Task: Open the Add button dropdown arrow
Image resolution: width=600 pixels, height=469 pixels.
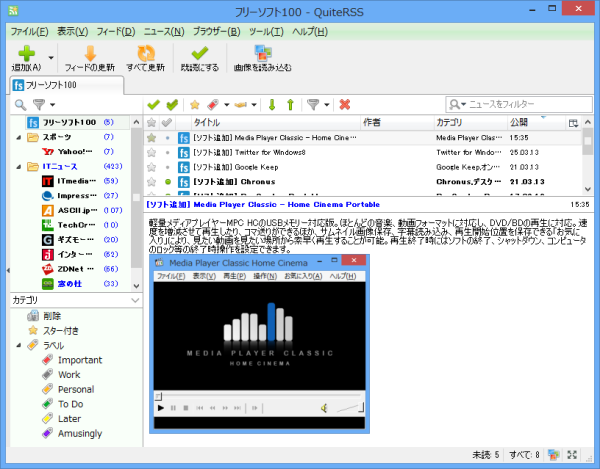Action: pyautogui.click(x=51, y=58)
